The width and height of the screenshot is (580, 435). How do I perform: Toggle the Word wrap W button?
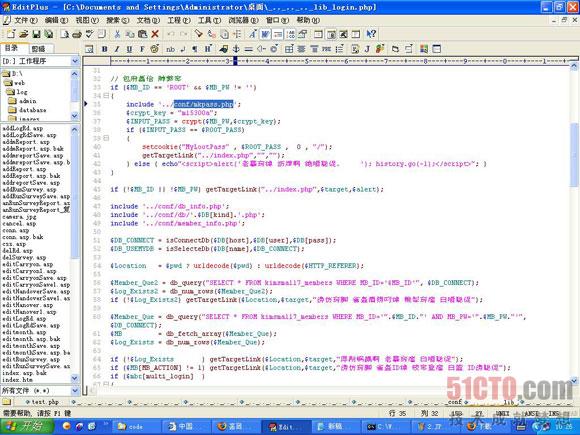pos(265,34)
